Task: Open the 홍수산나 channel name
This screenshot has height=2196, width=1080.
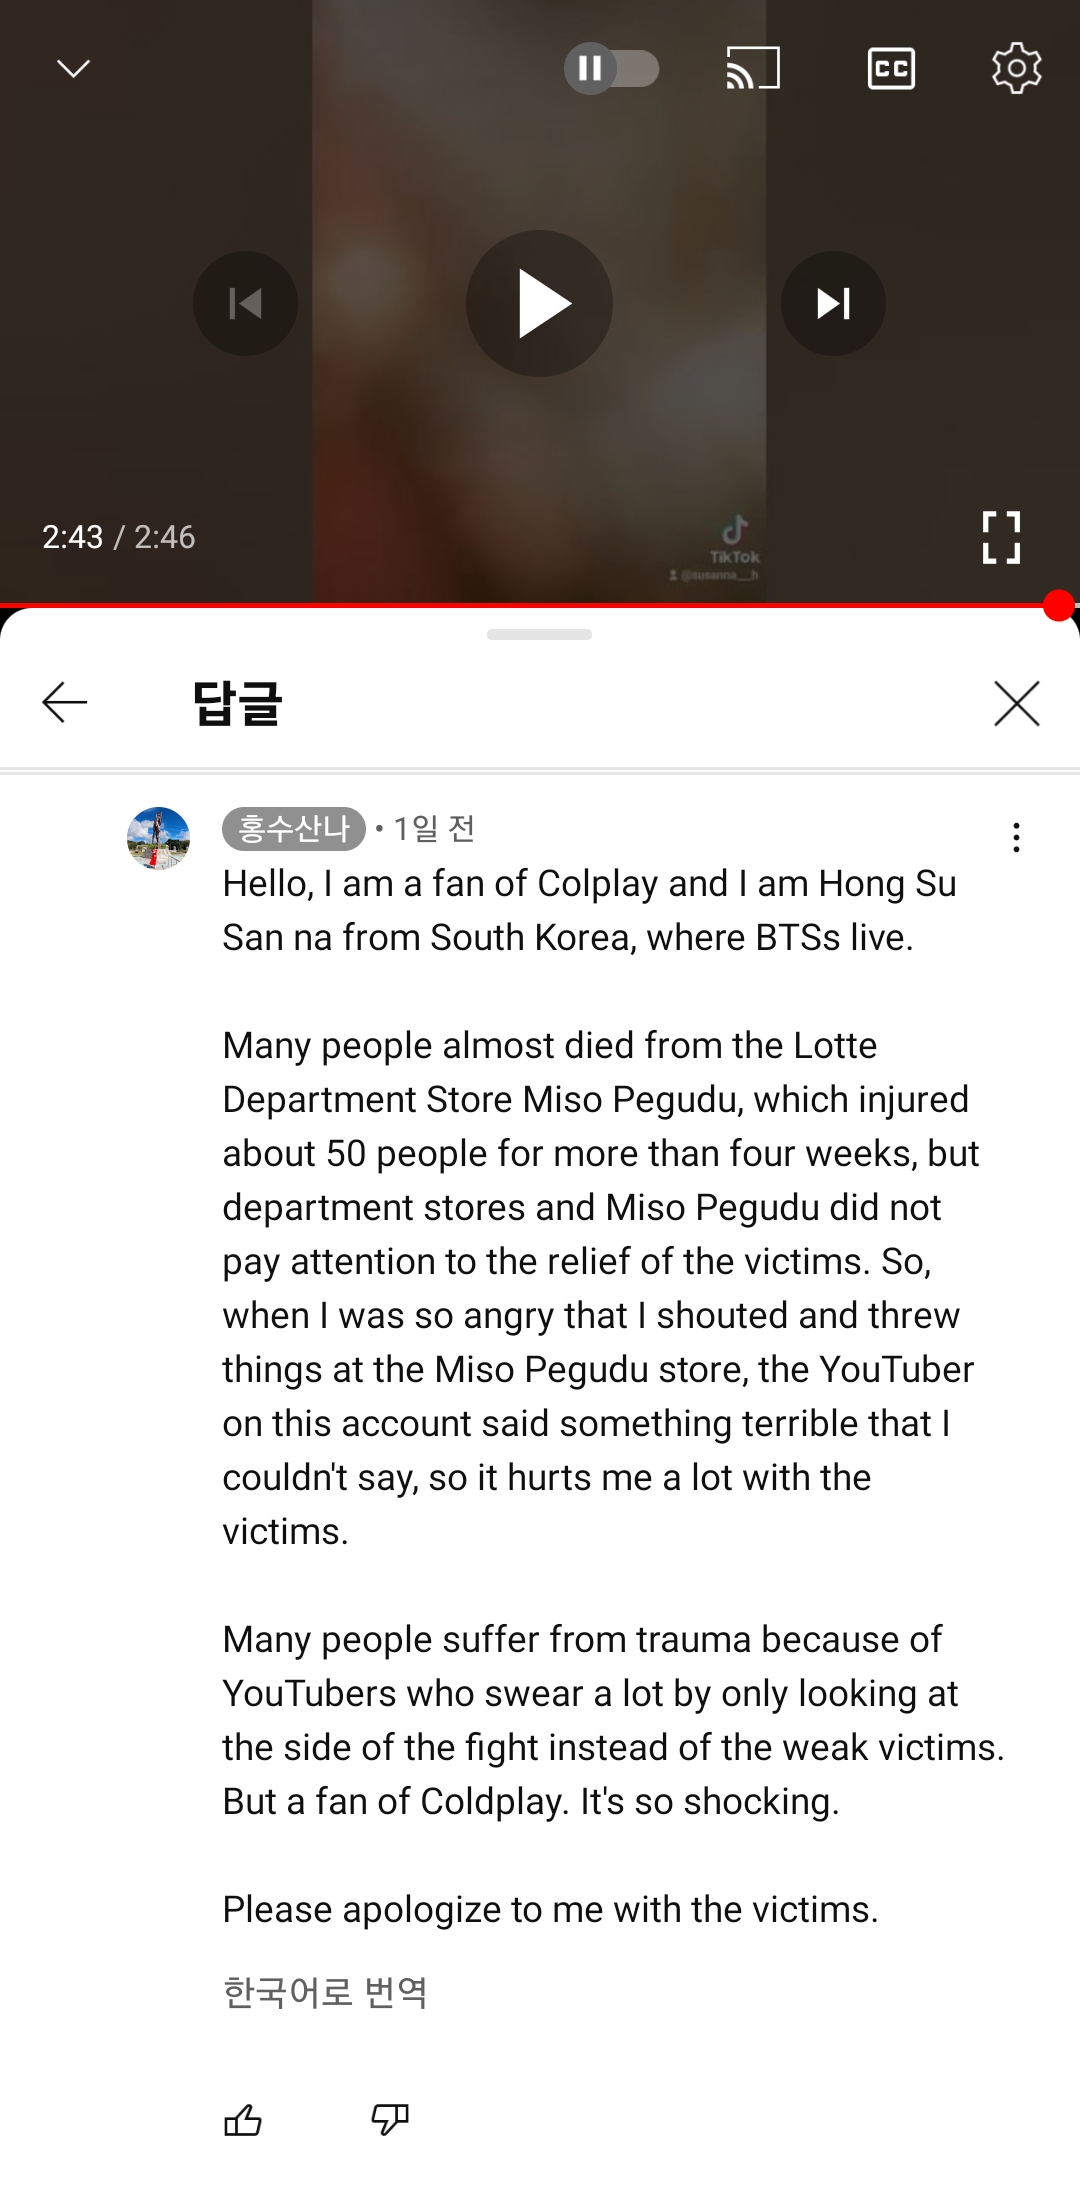Action: pyautogui.click(x=294, y=829)
